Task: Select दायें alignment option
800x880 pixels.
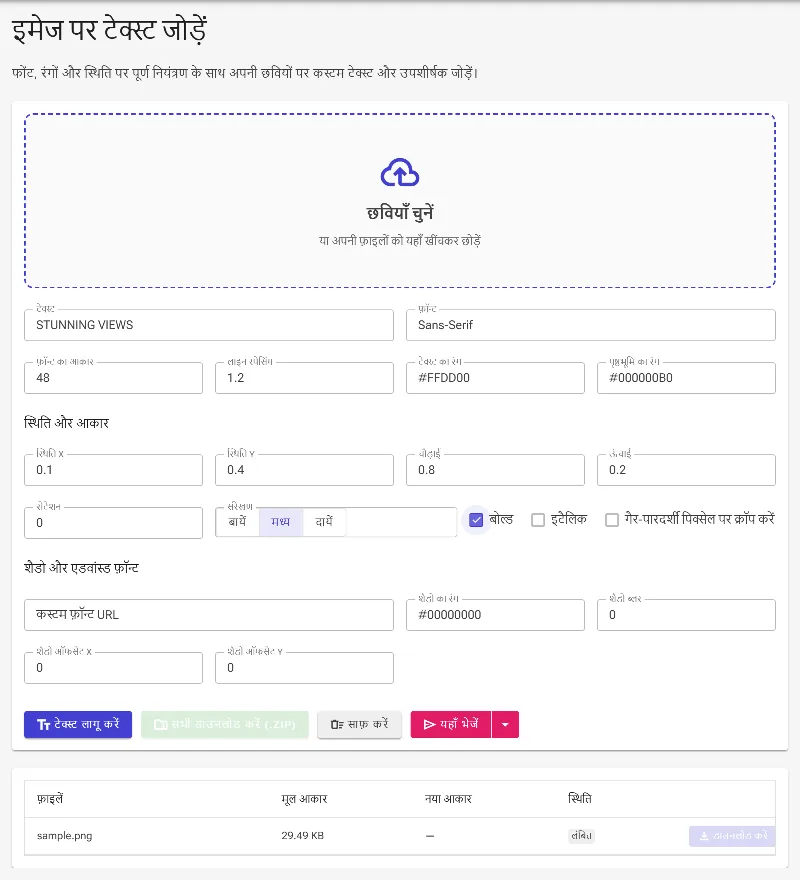Action: click(324, 522)
